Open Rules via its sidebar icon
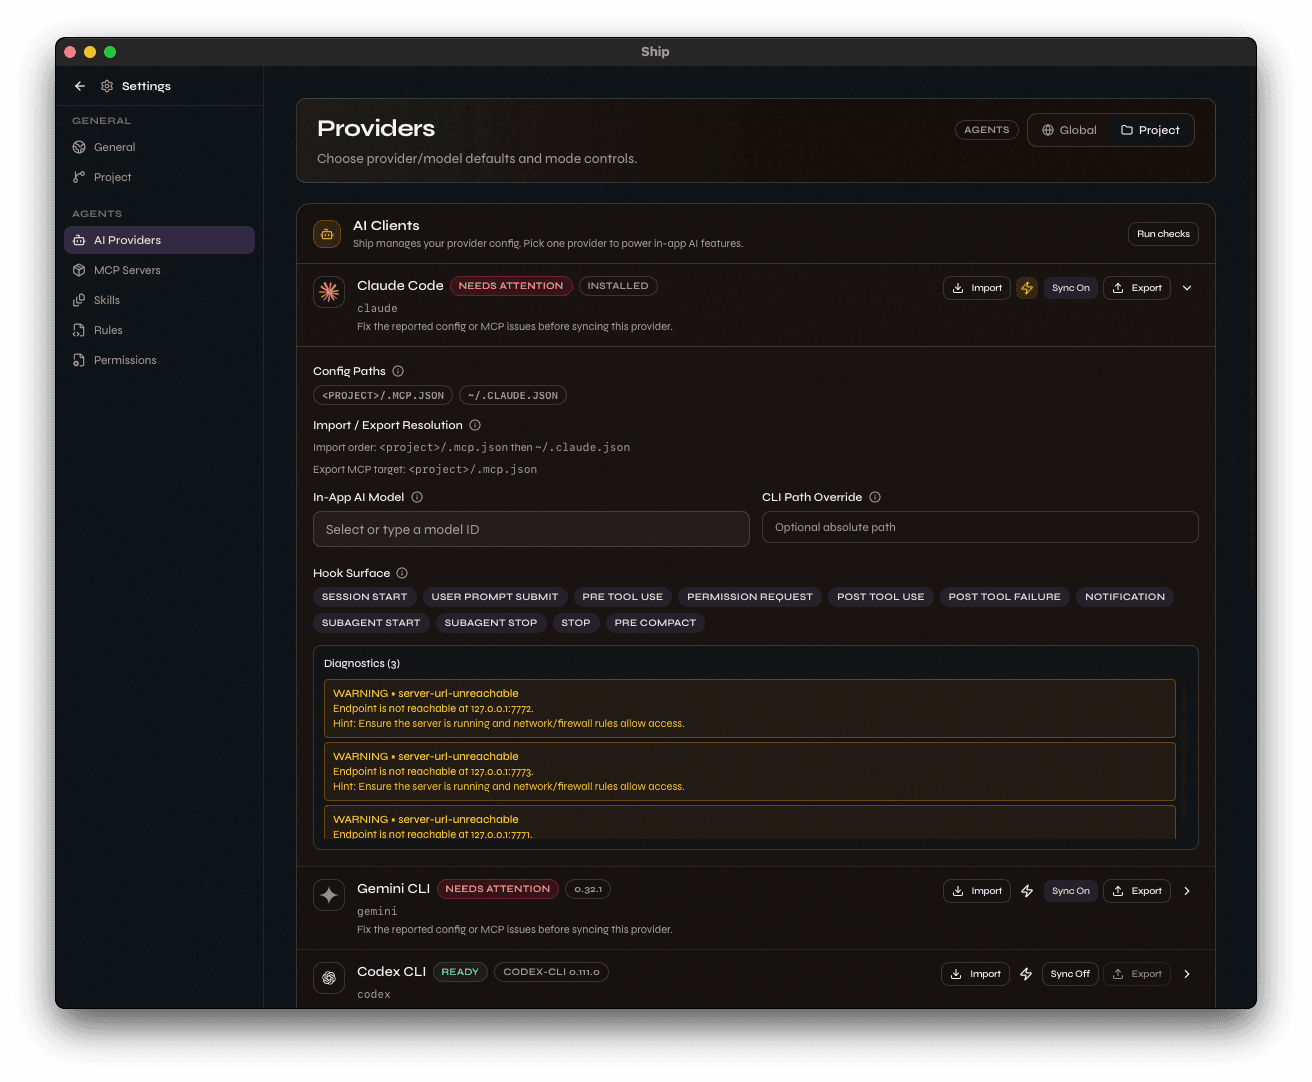Screen dimensions: 1312x1082 (x=80, y=330)
